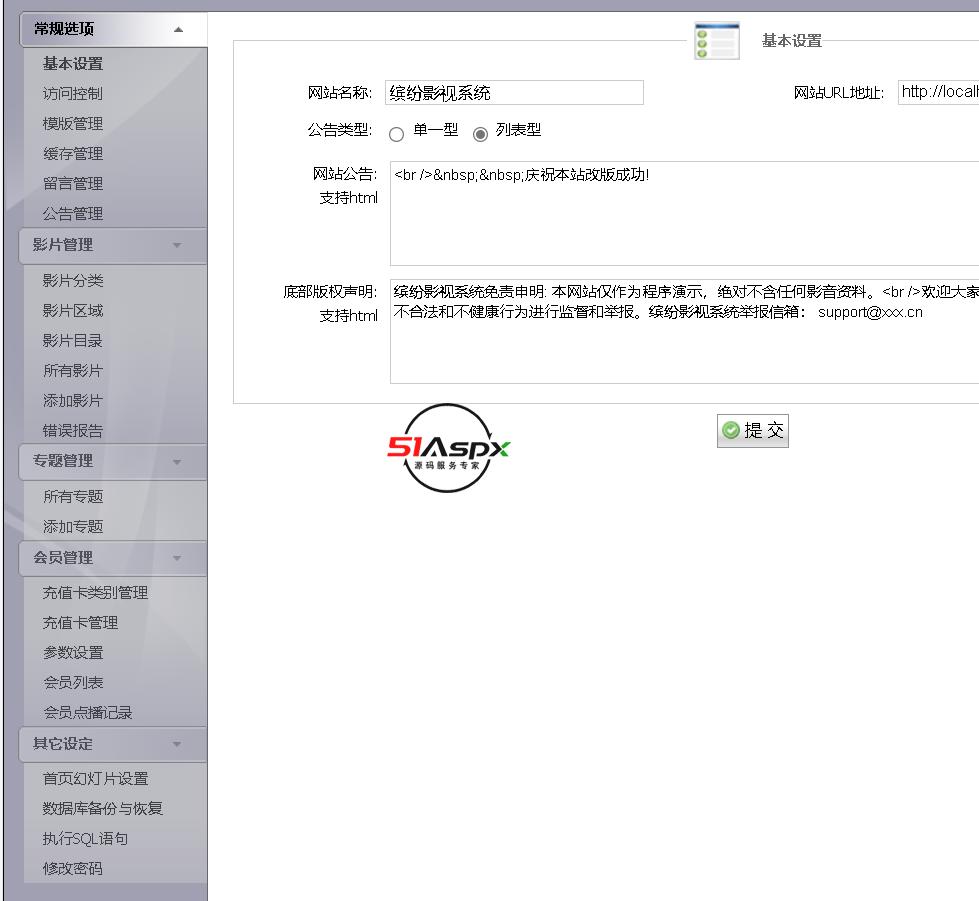Select the 单一型 radio button
Viewport: 979px width, 901px height.
point(397,134)
